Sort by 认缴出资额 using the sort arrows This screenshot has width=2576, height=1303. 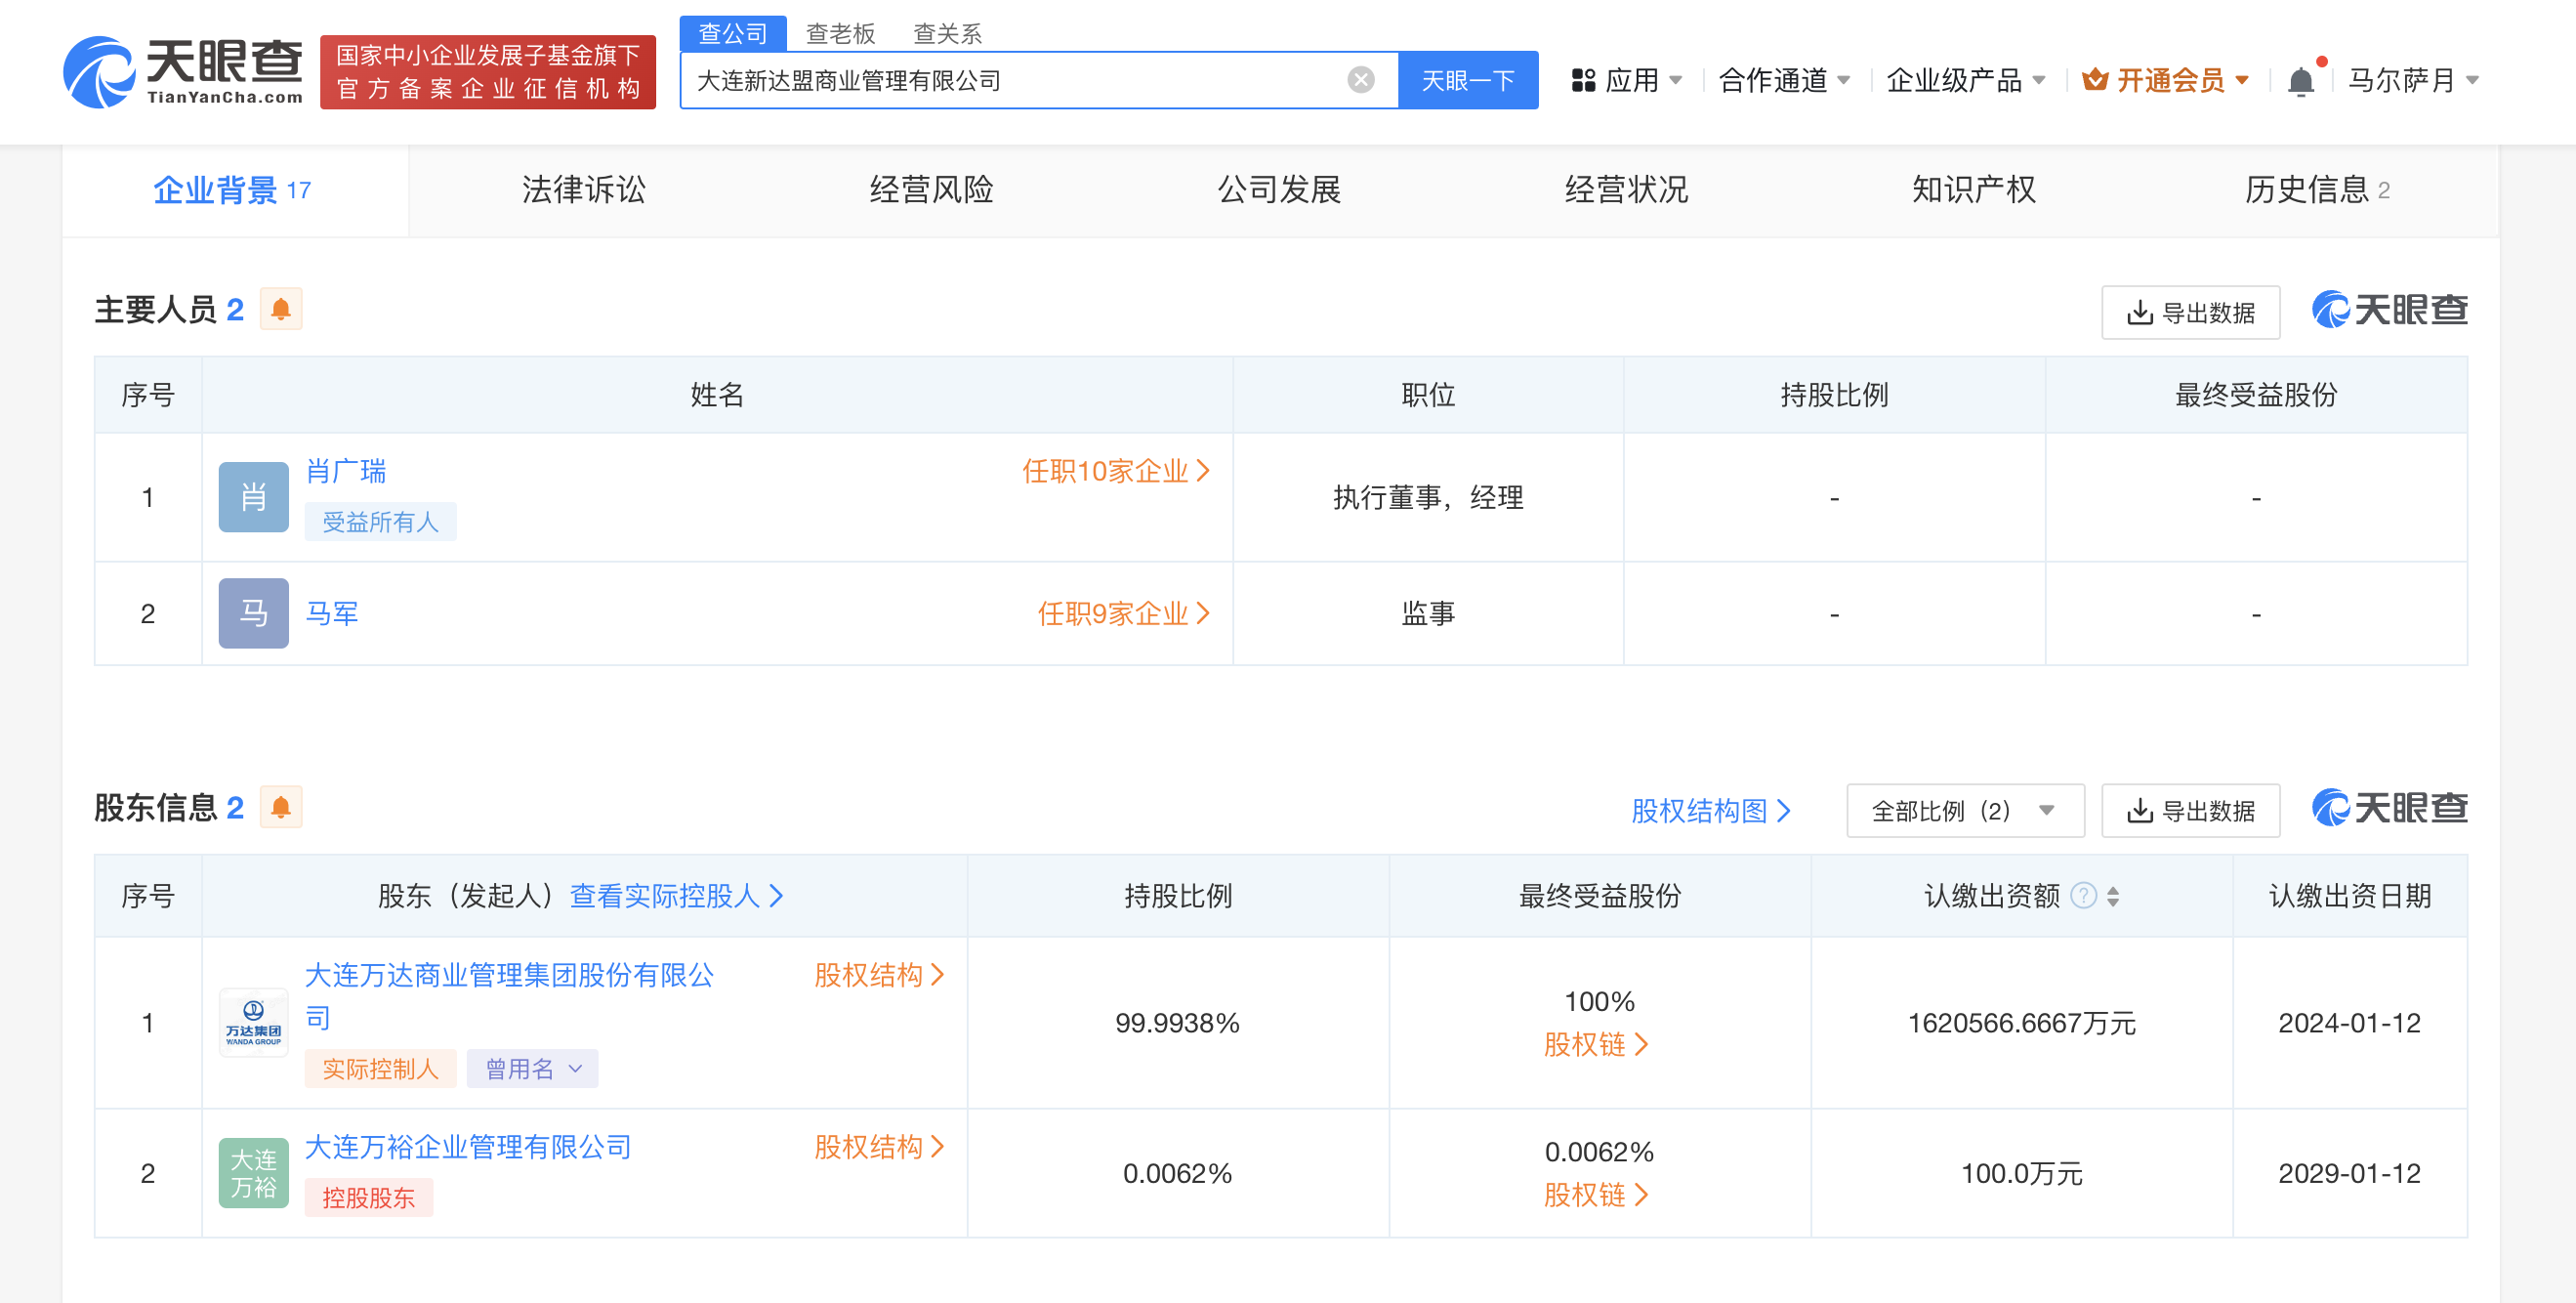[2113, 896]
